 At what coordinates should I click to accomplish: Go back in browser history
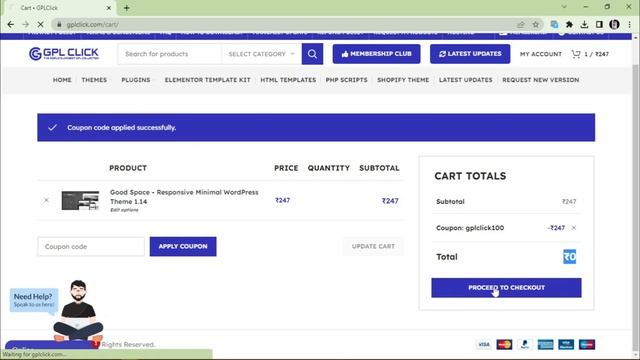coord(11,24)
